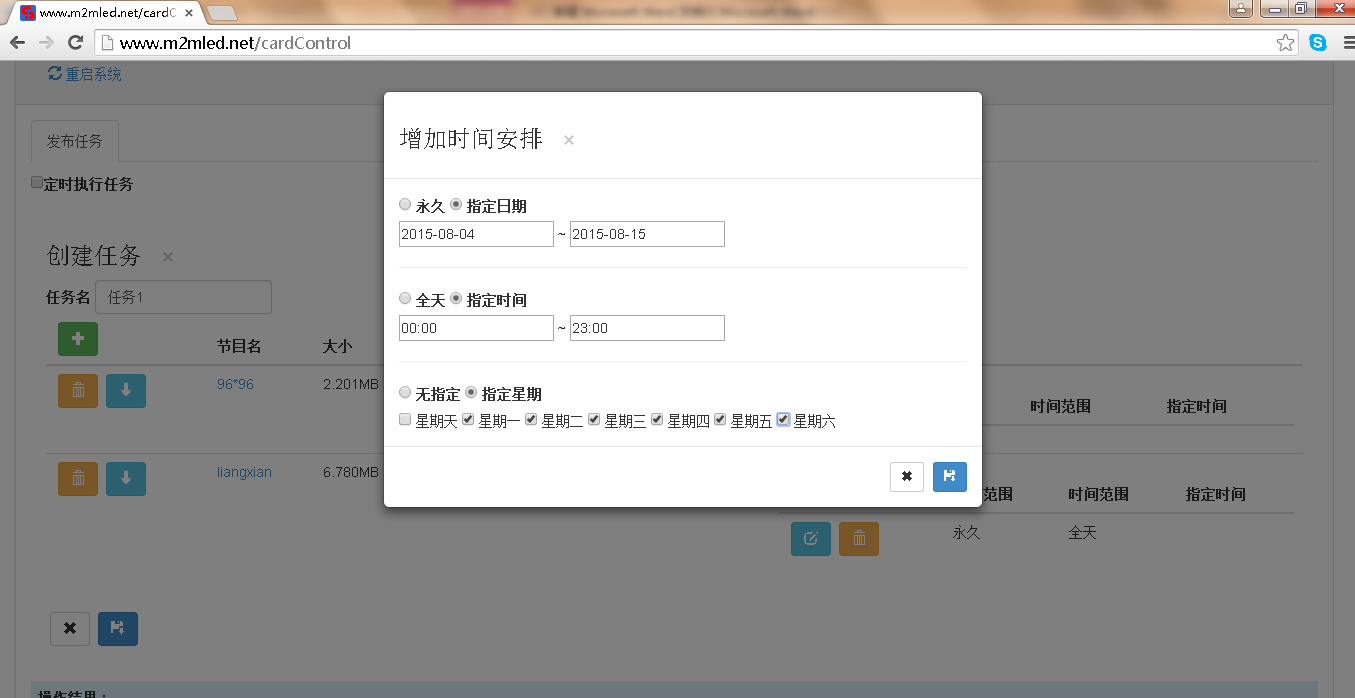Close the 创建任务 panel with its X
1355x698 pixels.
tap(168, 257)
